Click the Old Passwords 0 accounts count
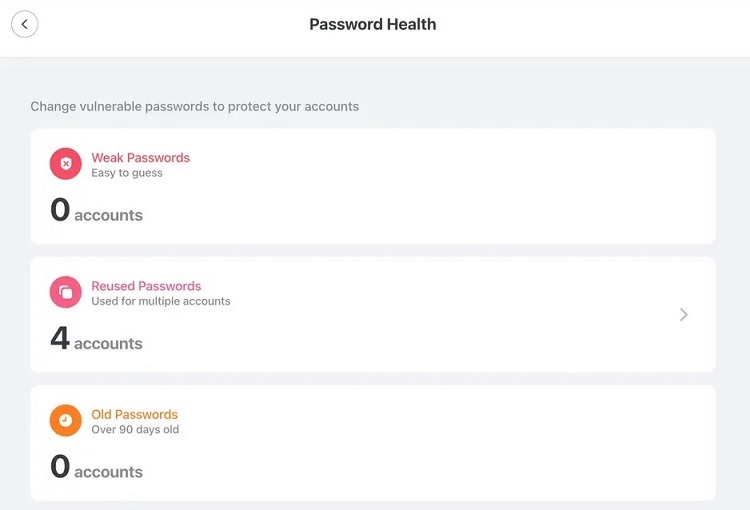This screenshot has height=510, width=750. click(x=97, y=467)
